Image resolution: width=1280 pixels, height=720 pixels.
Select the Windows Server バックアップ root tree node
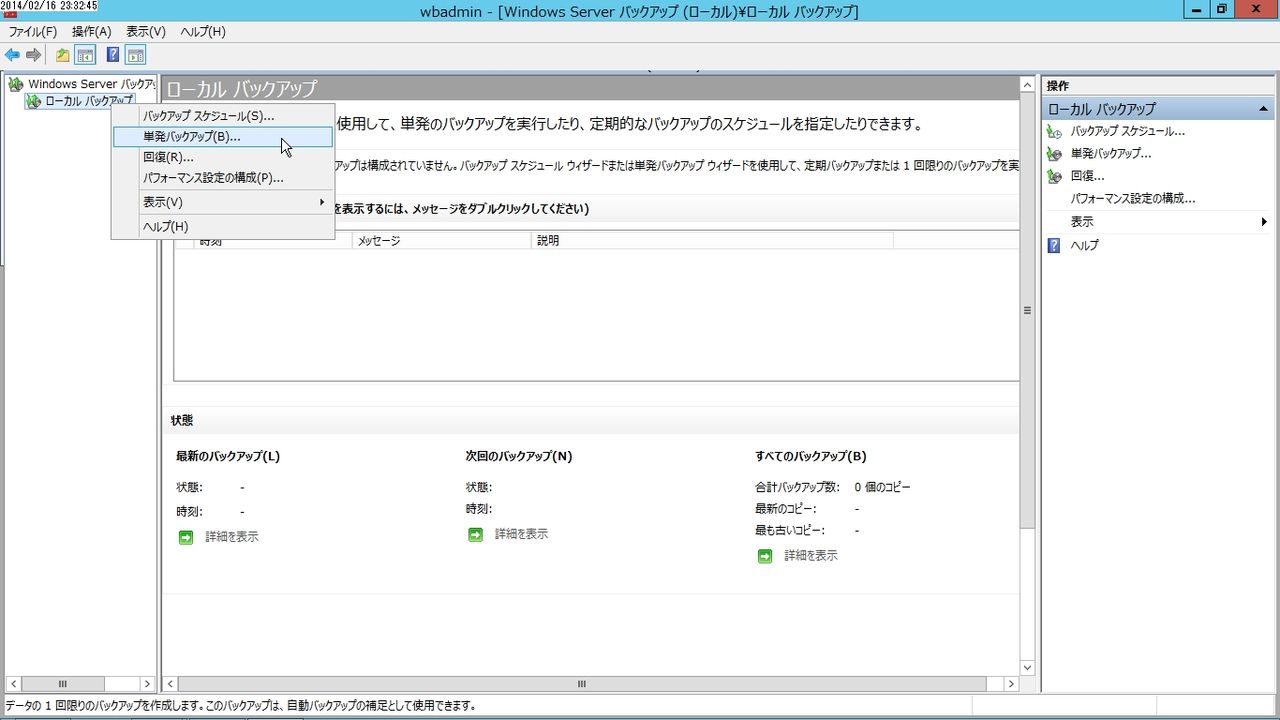click(x=82, y=84)
